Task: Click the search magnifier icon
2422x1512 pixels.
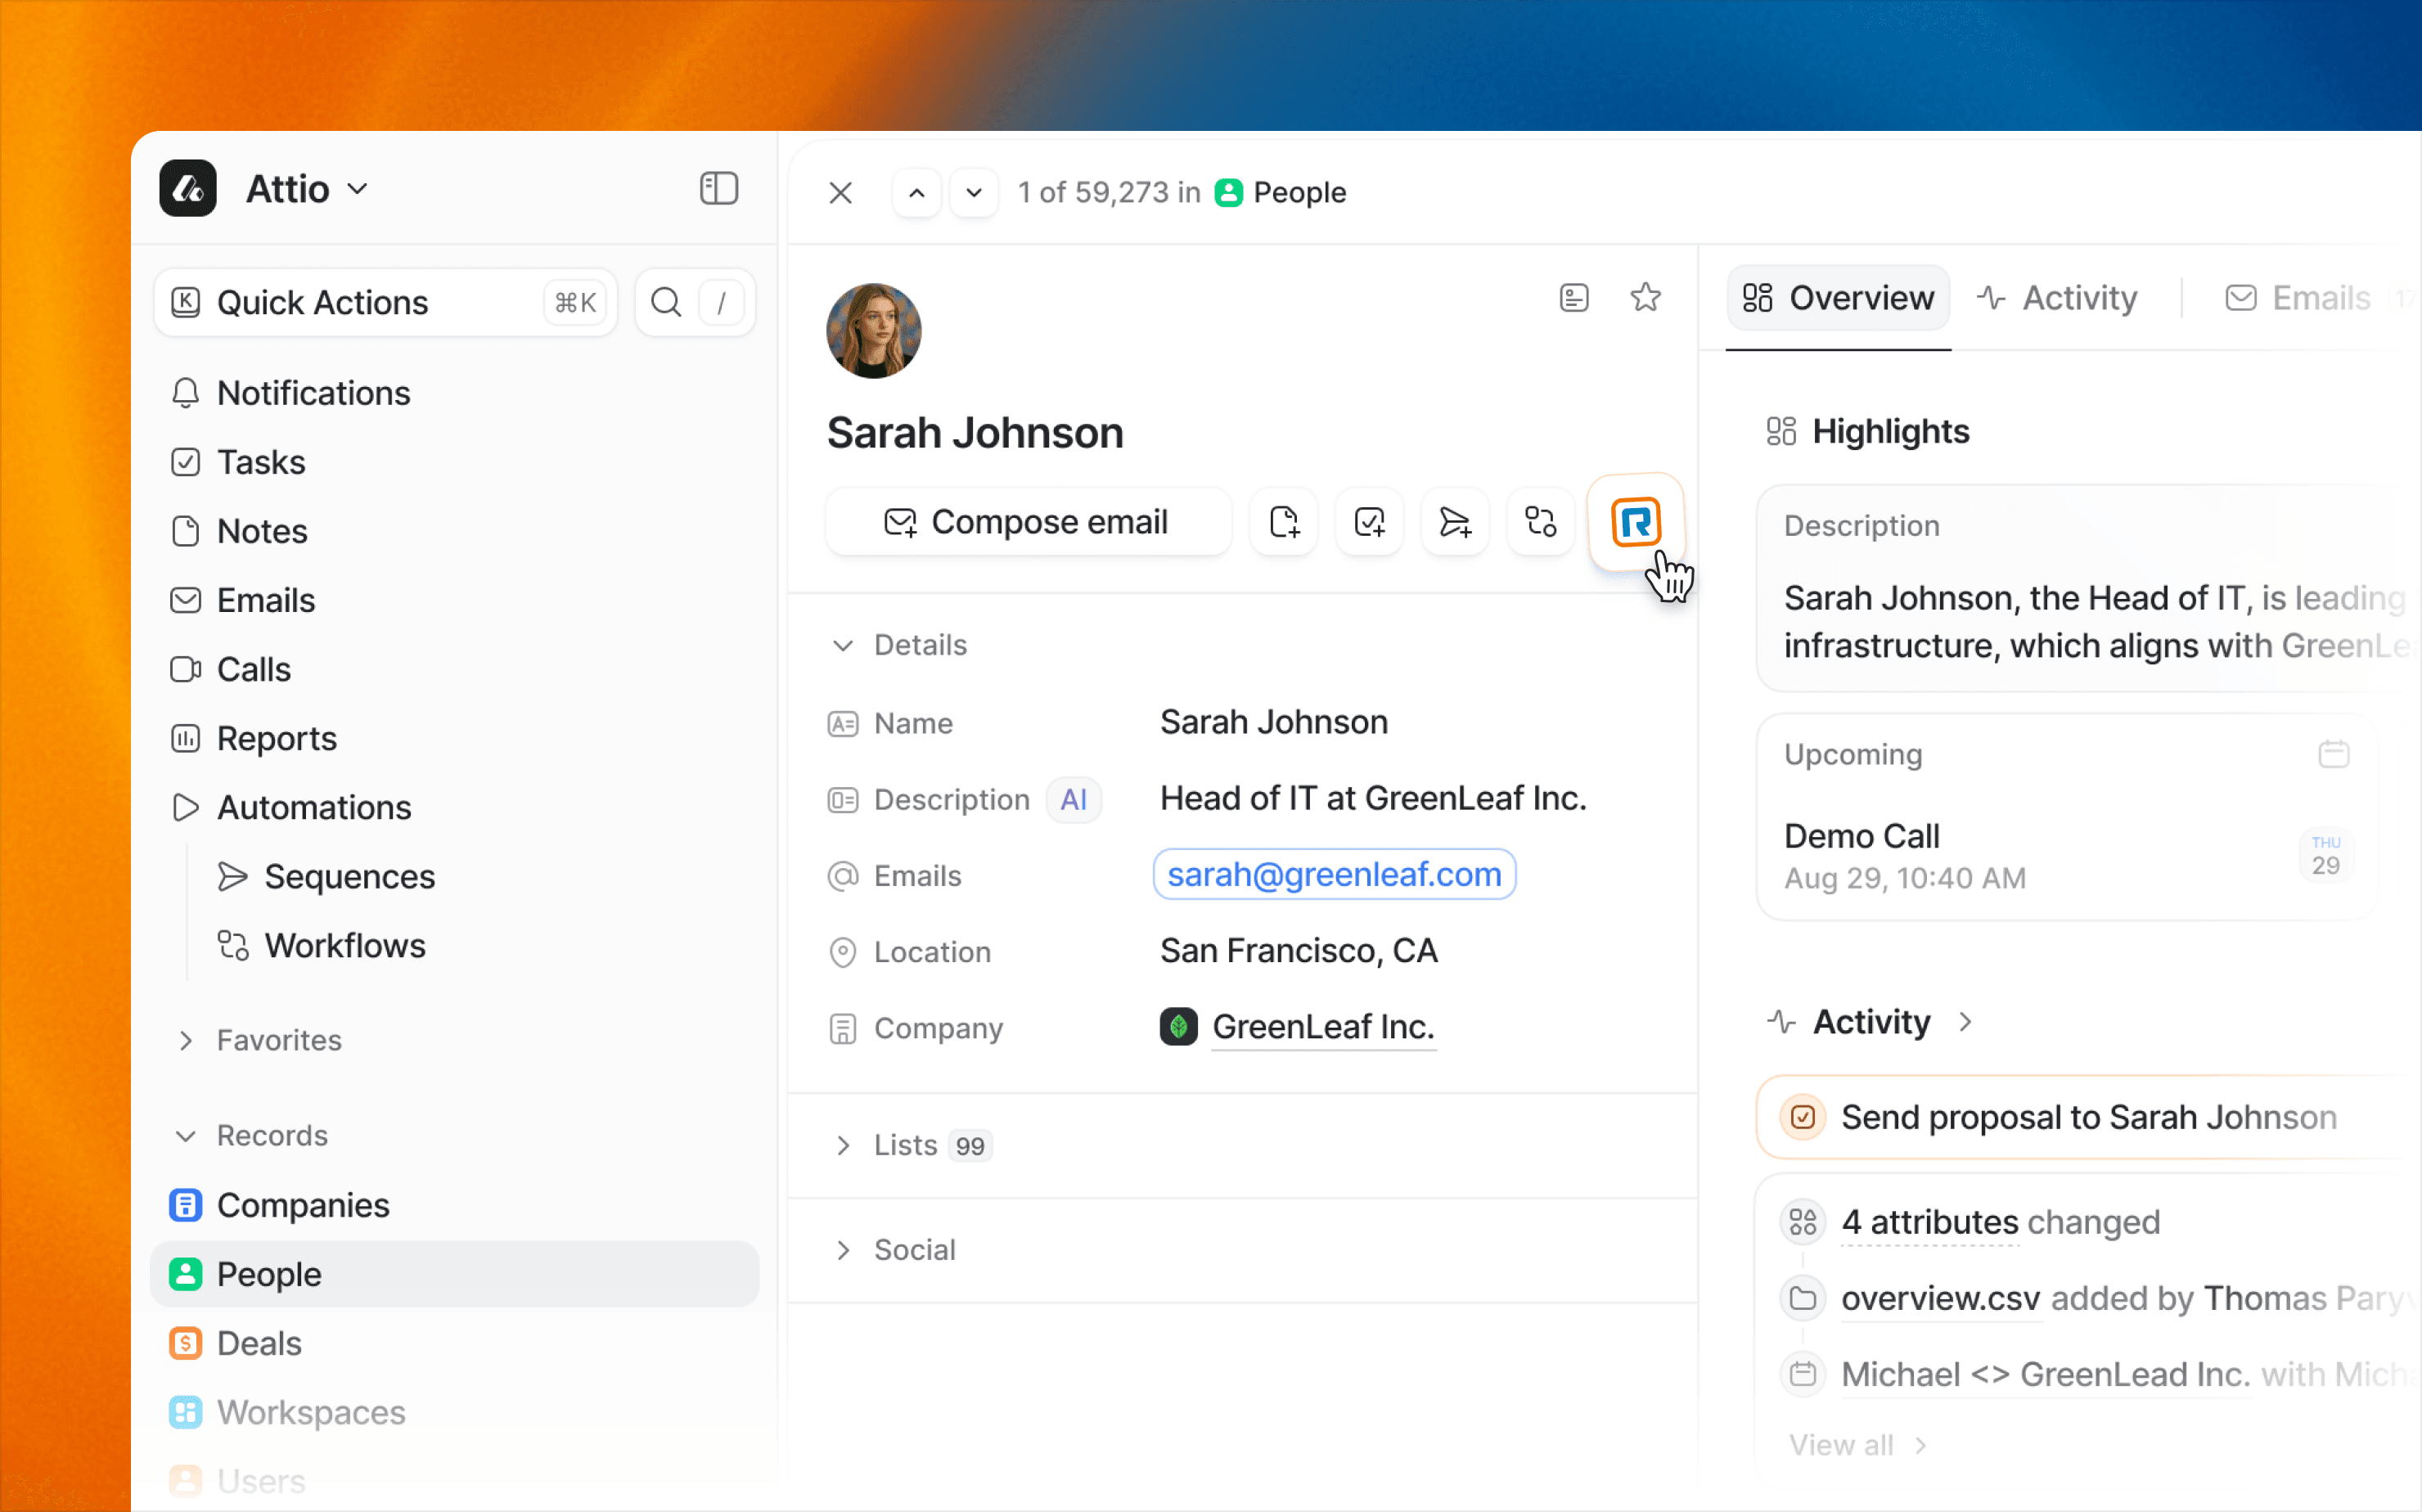Action: click(666, 302)
